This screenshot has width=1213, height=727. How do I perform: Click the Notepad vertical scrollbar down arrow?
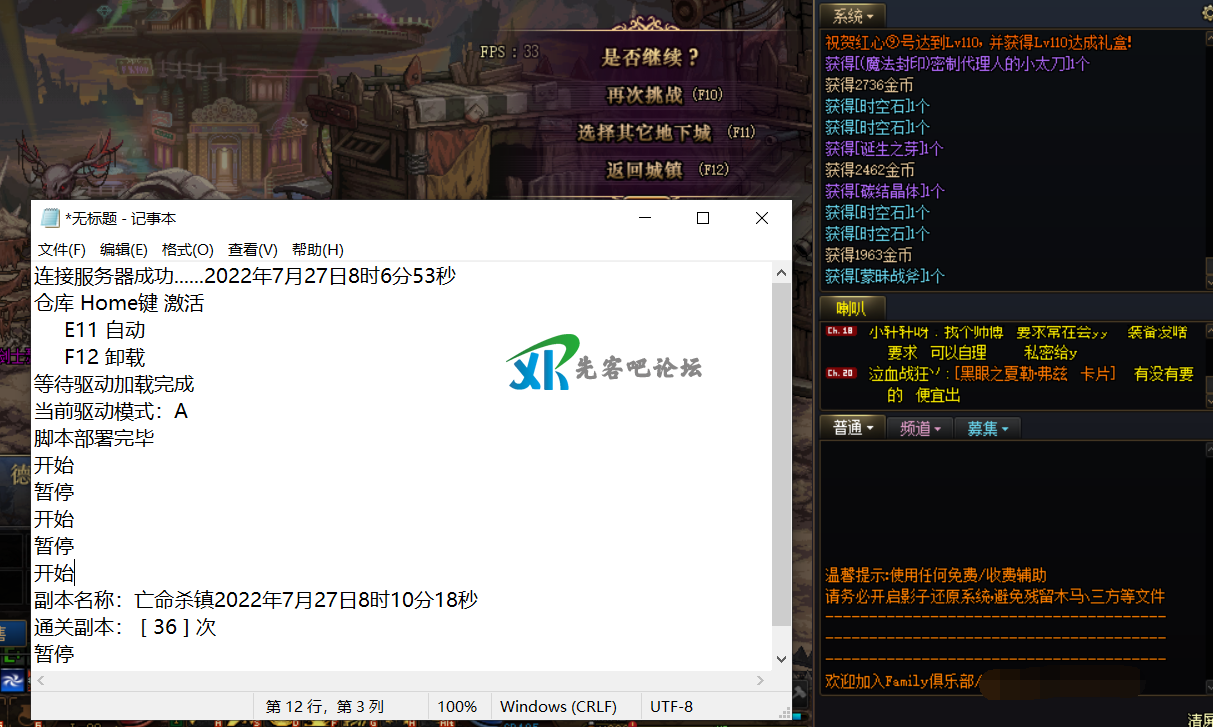781,660
